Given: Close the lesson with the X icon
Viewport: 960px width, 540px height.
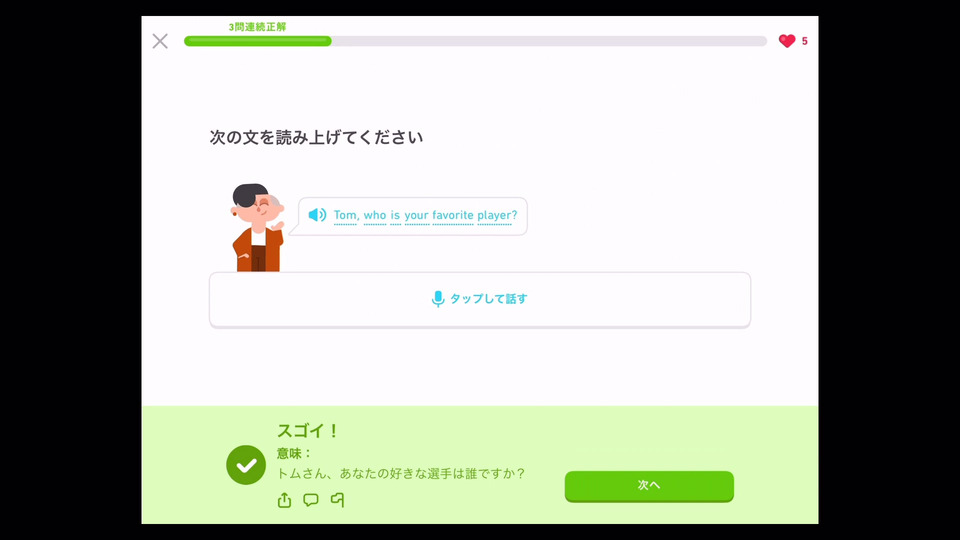Looking at the screenshot, I should click(160, 41).
